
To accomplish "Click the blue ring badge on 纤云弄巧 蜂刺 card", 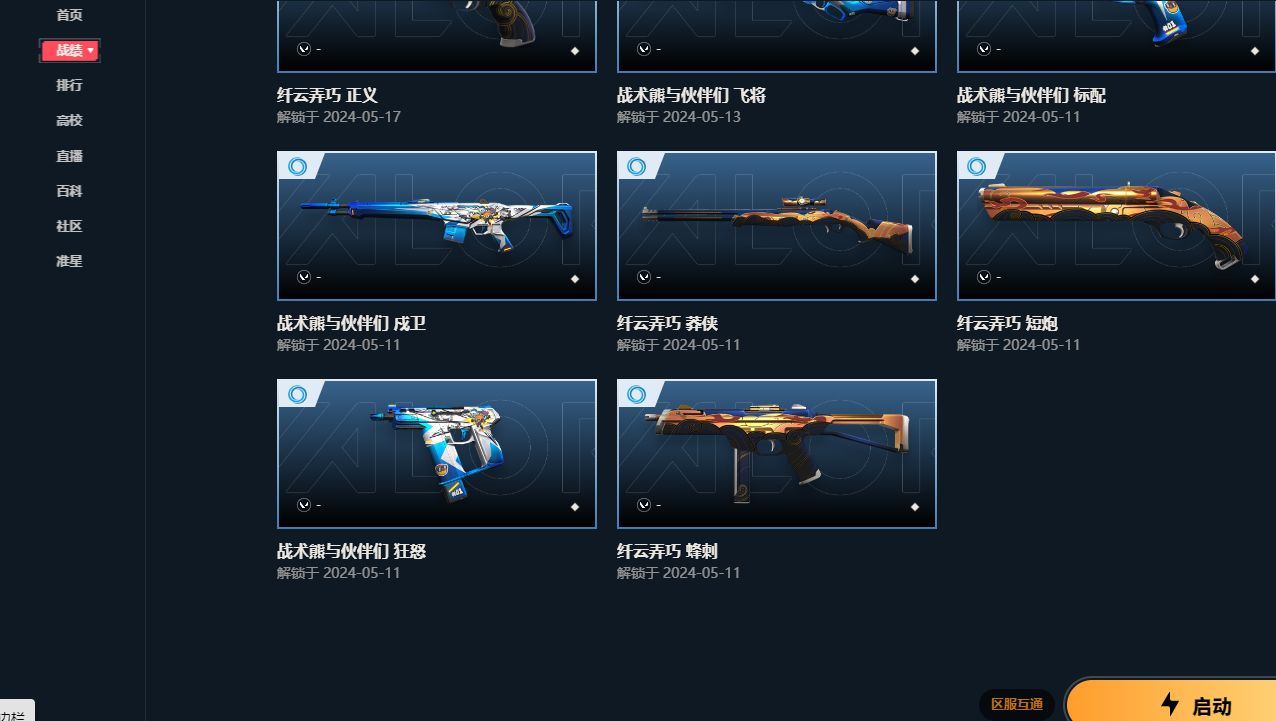I will (637, 394).
